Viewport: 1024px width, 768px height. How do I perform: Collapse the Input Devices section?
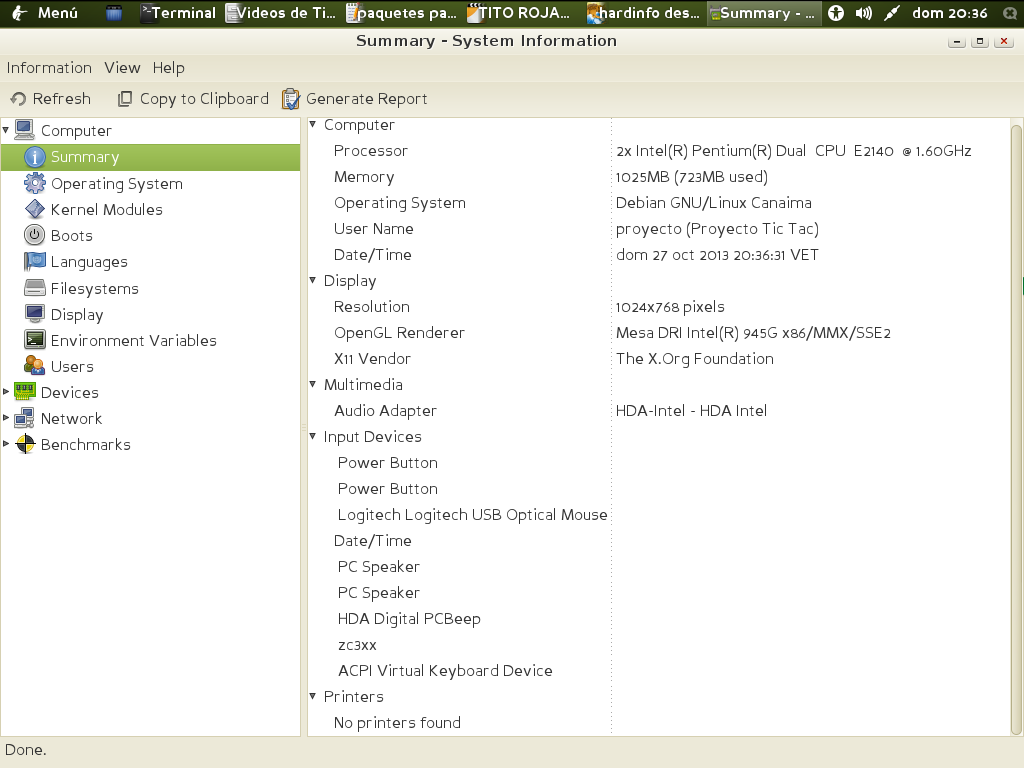click(x=313, y=437)
